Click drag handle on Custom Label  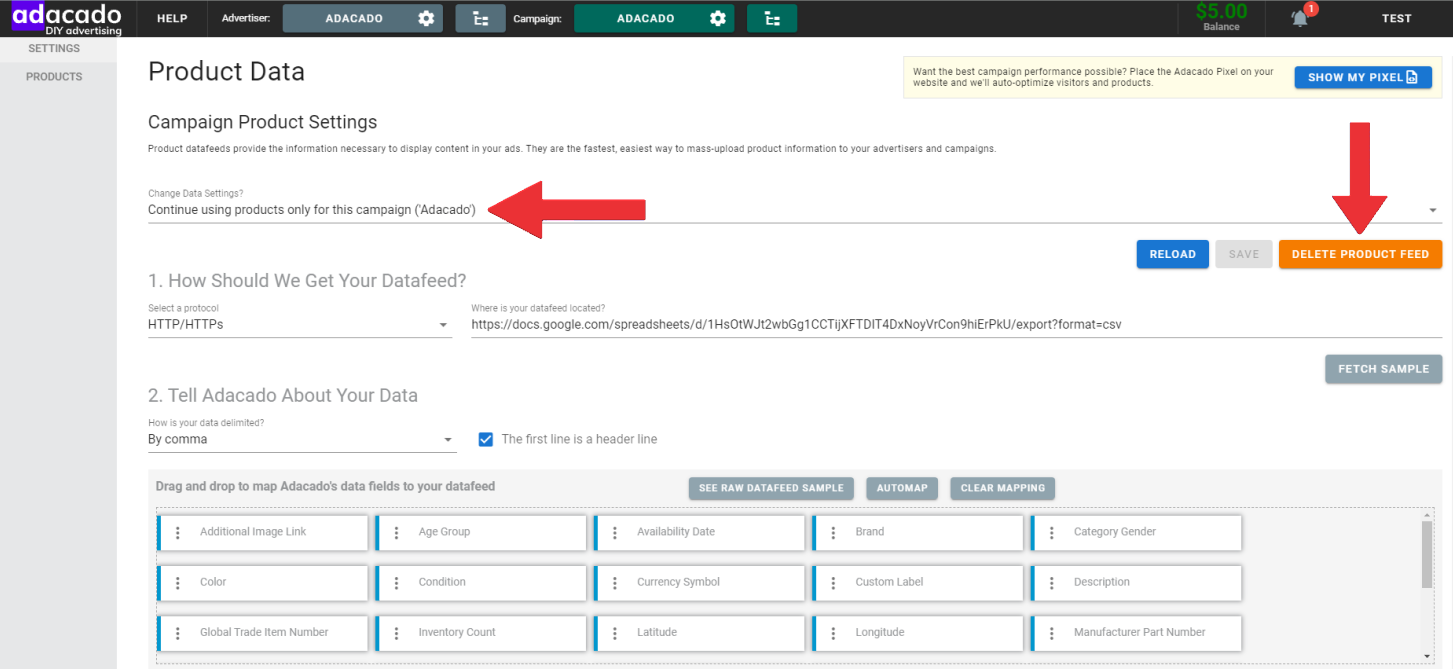pos(833,582)
